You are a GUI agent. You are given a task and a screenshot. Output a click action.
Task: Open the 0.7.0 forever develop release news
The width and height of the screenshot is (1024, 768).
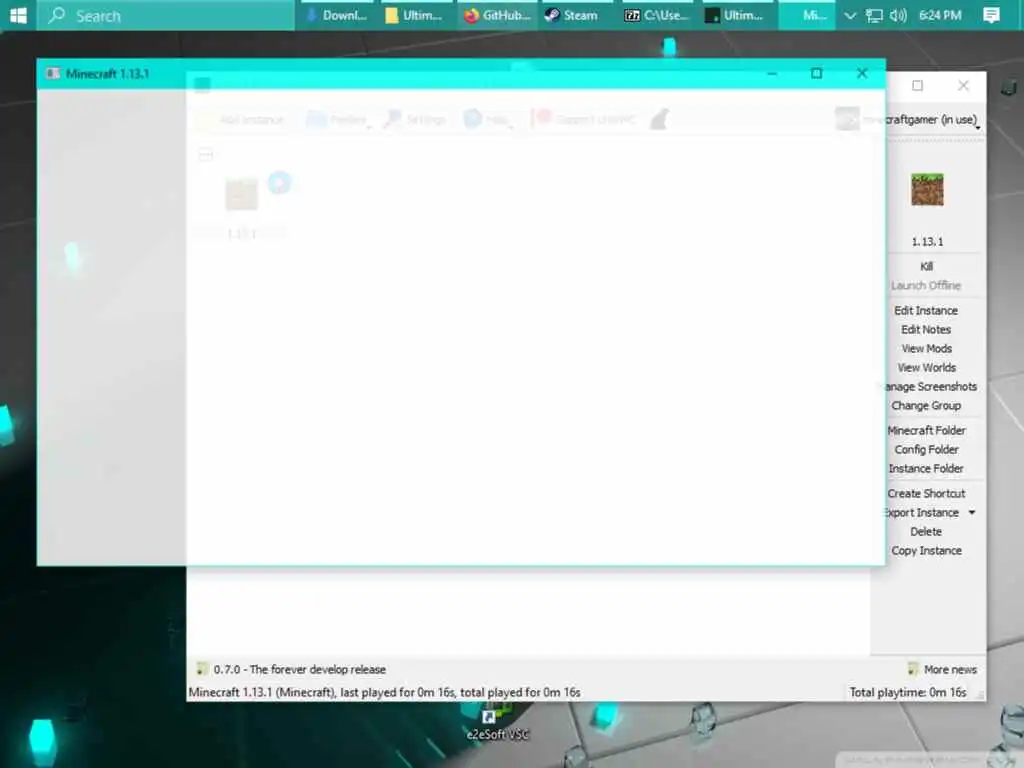pyautogui.click(x=299, y=669)
